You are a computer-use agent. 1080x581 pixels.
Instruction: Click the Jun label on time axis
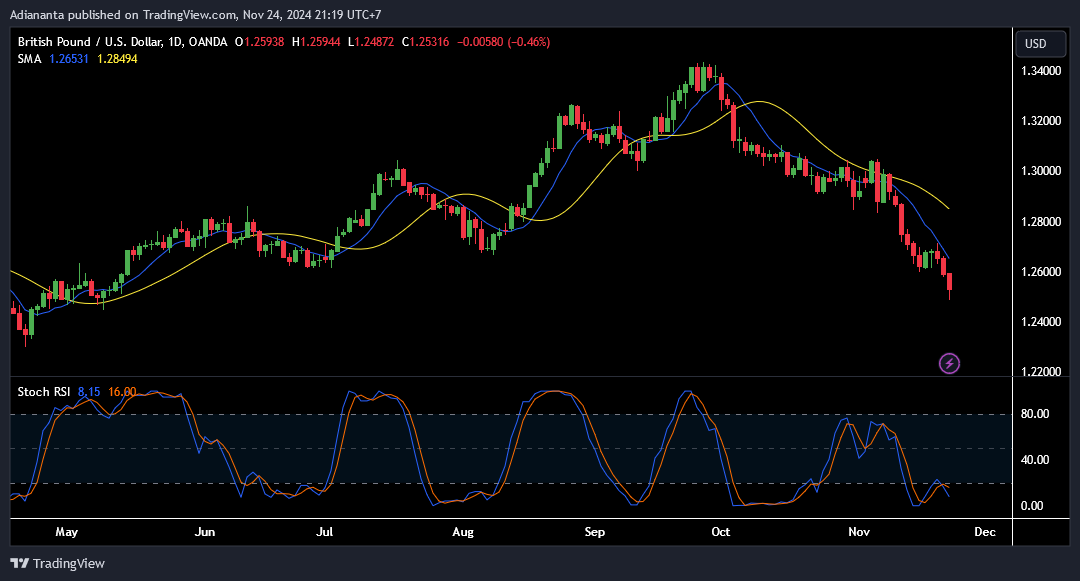click(x=205, y=532)
